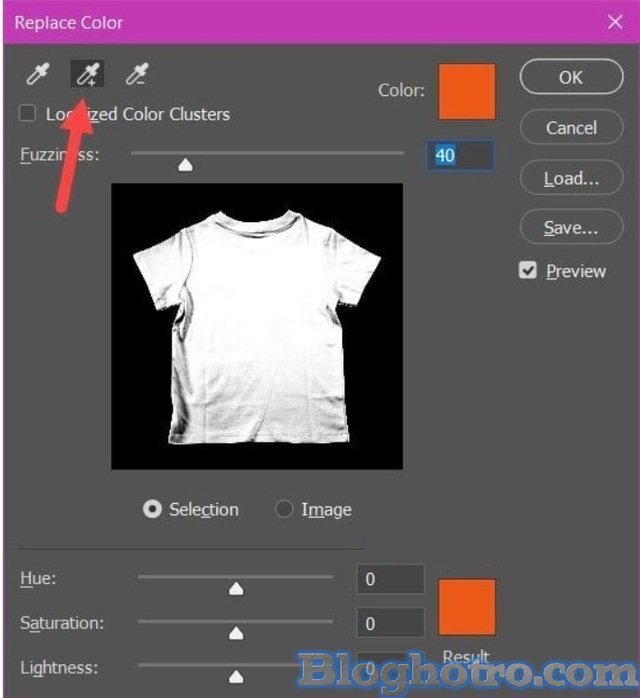Click the t-shirt selection preview thumbnail

click(256, 326)
